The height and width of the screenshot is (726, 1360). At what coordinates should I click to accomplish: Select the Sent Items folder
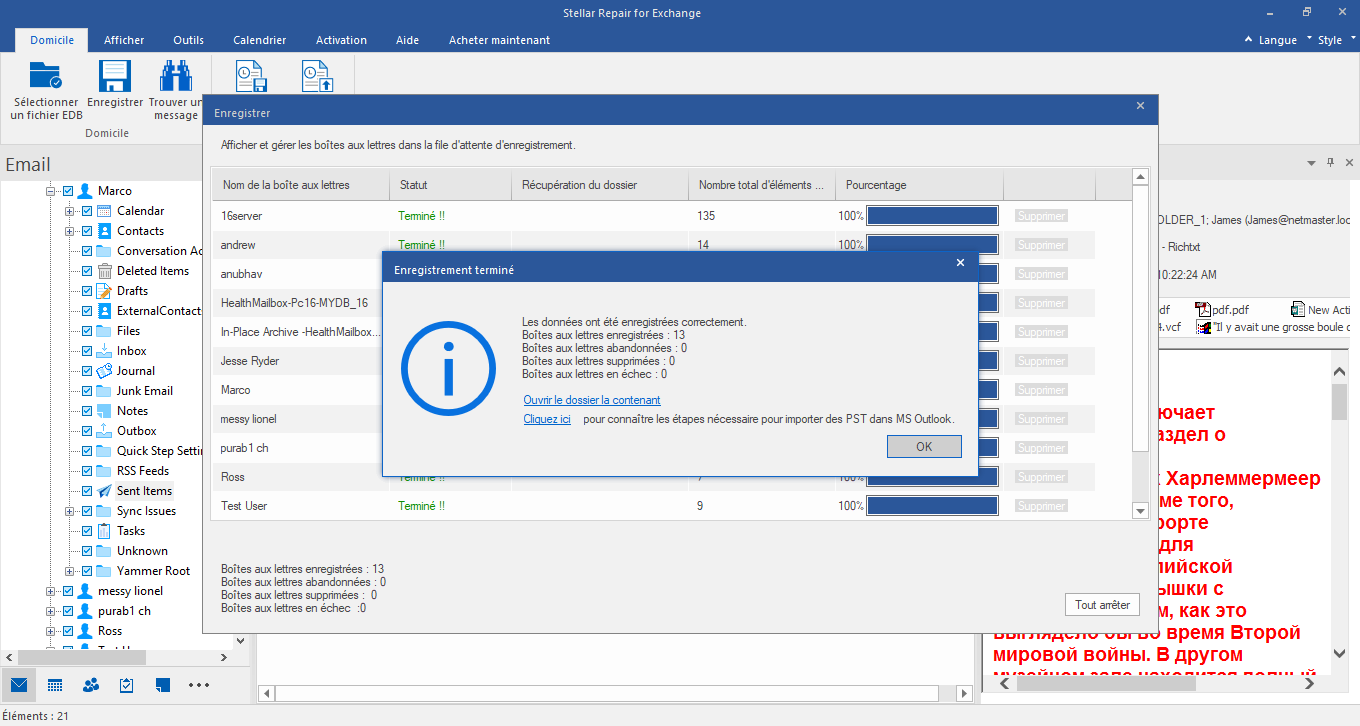[x=144, y=491]
